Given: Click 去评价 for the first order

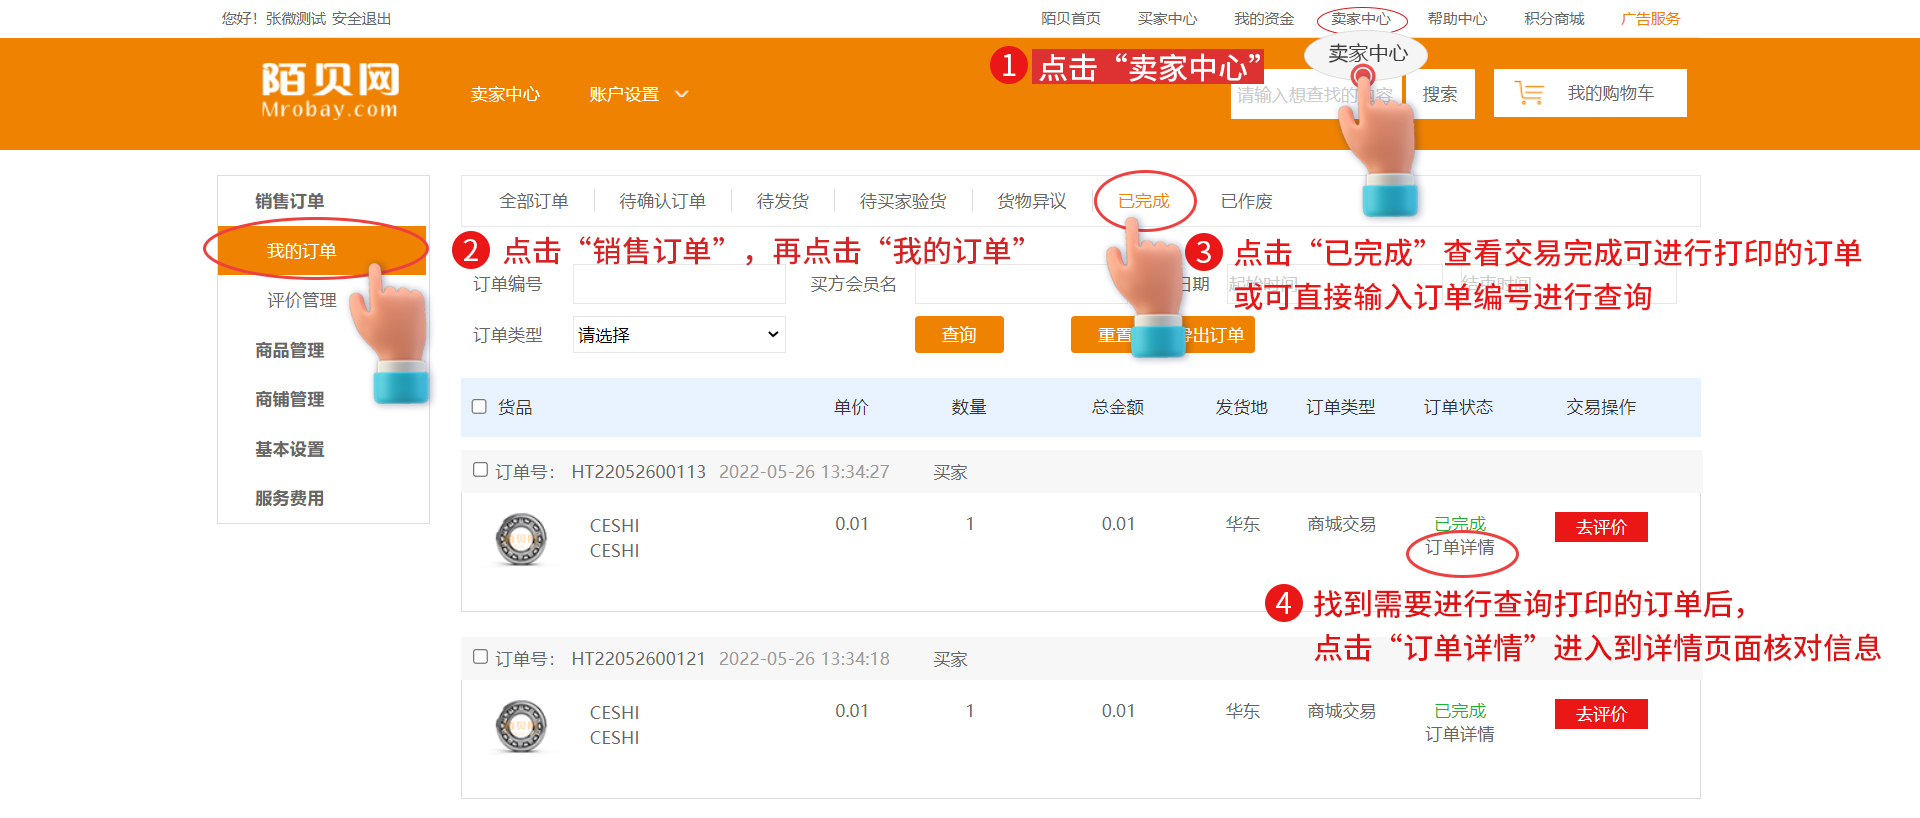Looking at the screenshot, I should tap(1600, 527).
